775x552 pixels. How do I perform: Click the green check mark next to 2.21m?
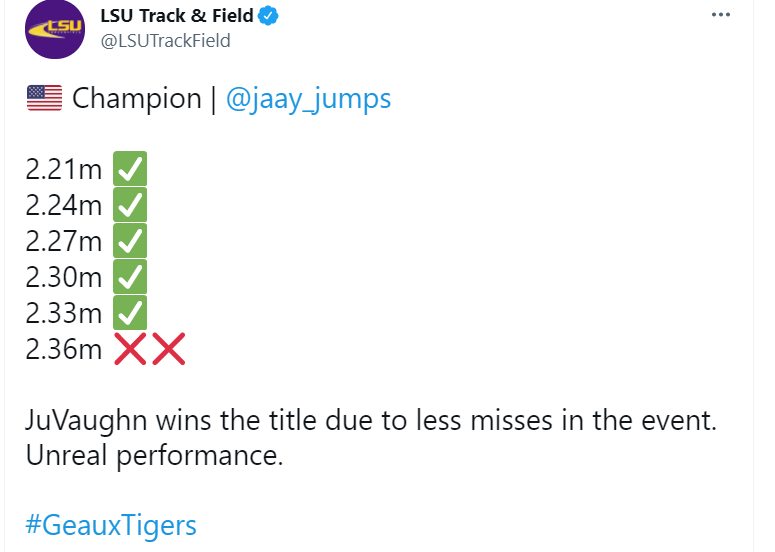point(130,169)
